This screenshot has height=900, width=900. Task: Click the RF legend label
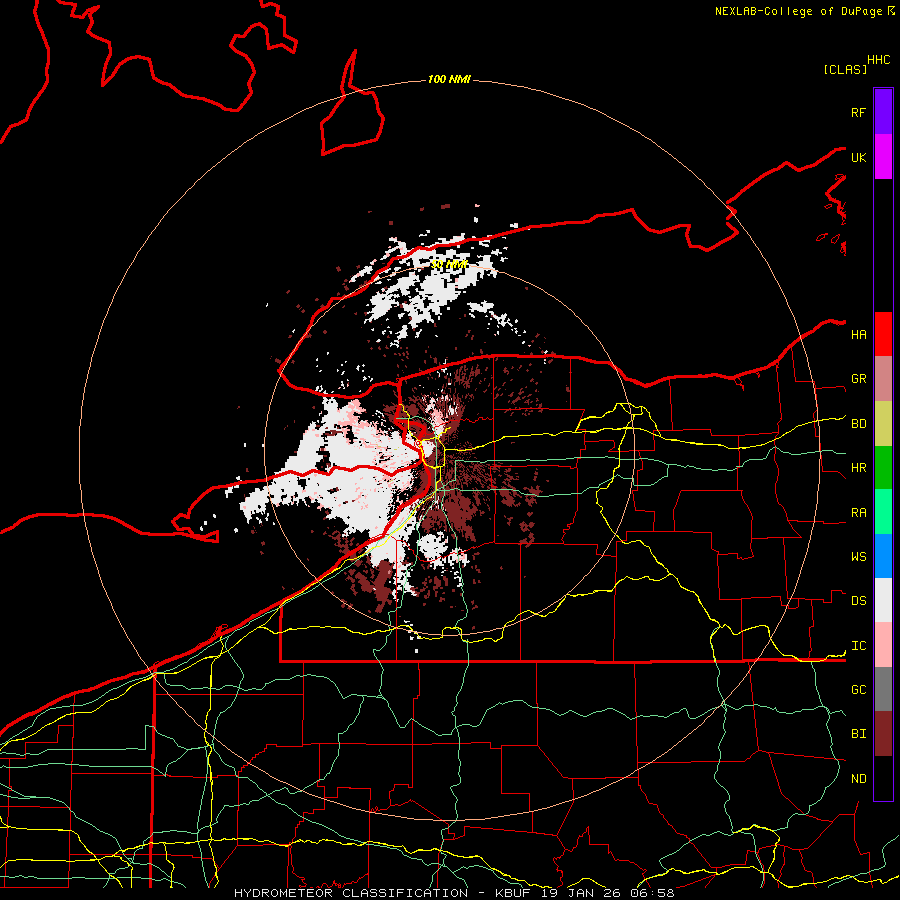[x=858, y=112]
